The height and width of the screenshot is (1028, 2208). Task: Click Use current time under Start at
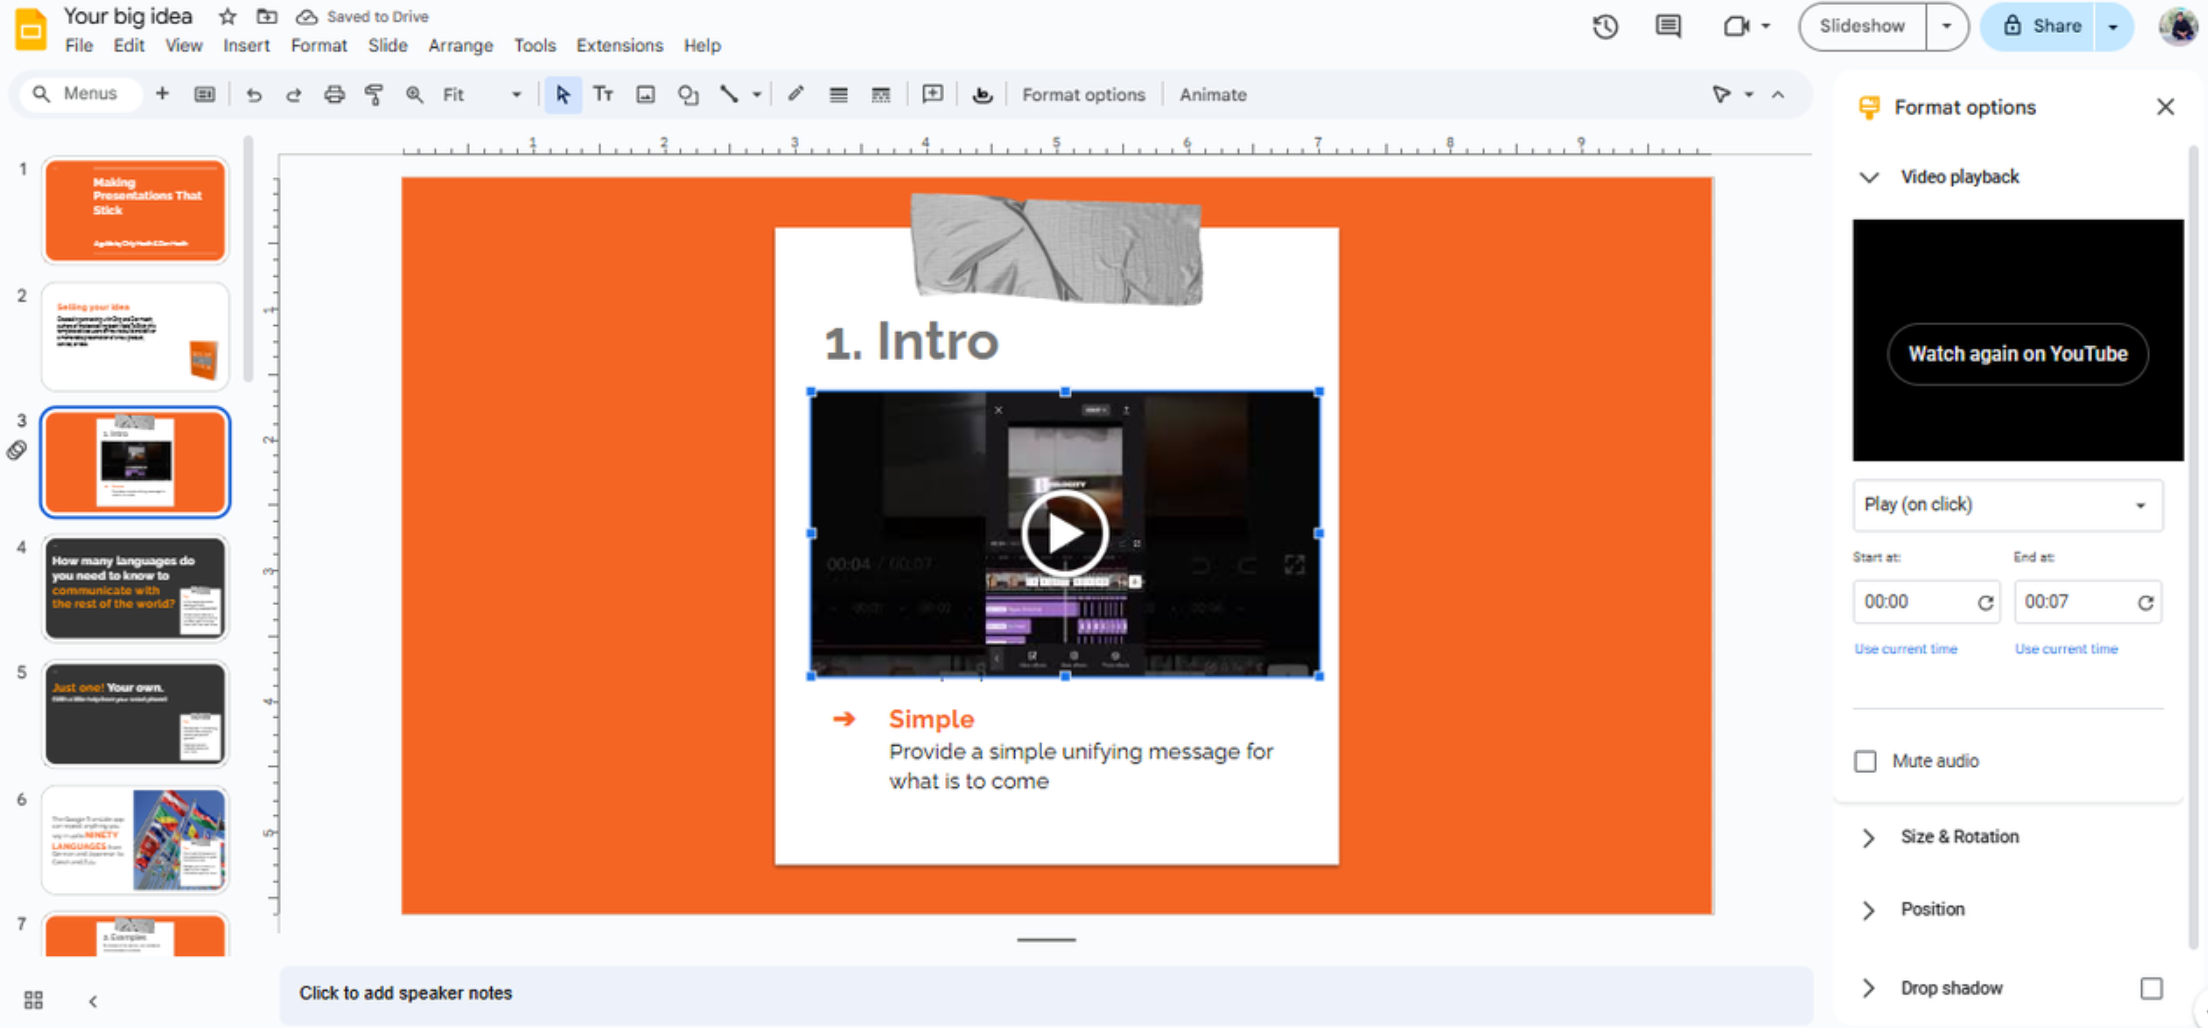[1905, 648]
